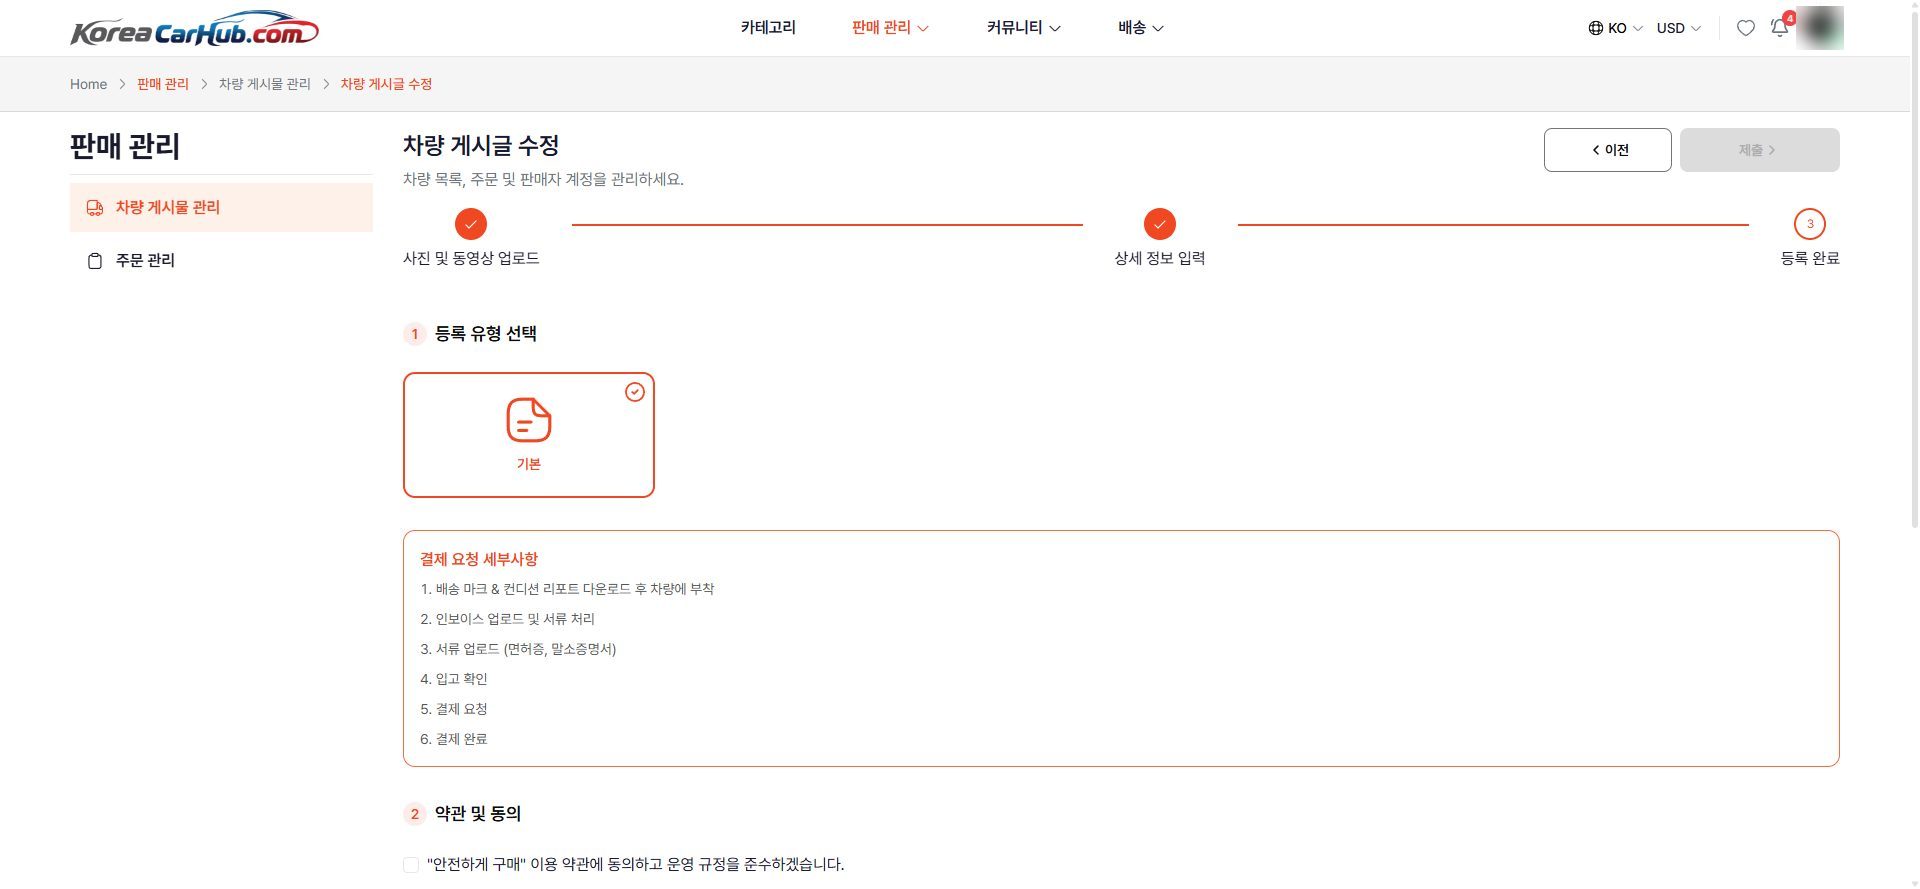Click the user profile avatar
This screenshot has width=1920, height=889.
pos(1820,28)
